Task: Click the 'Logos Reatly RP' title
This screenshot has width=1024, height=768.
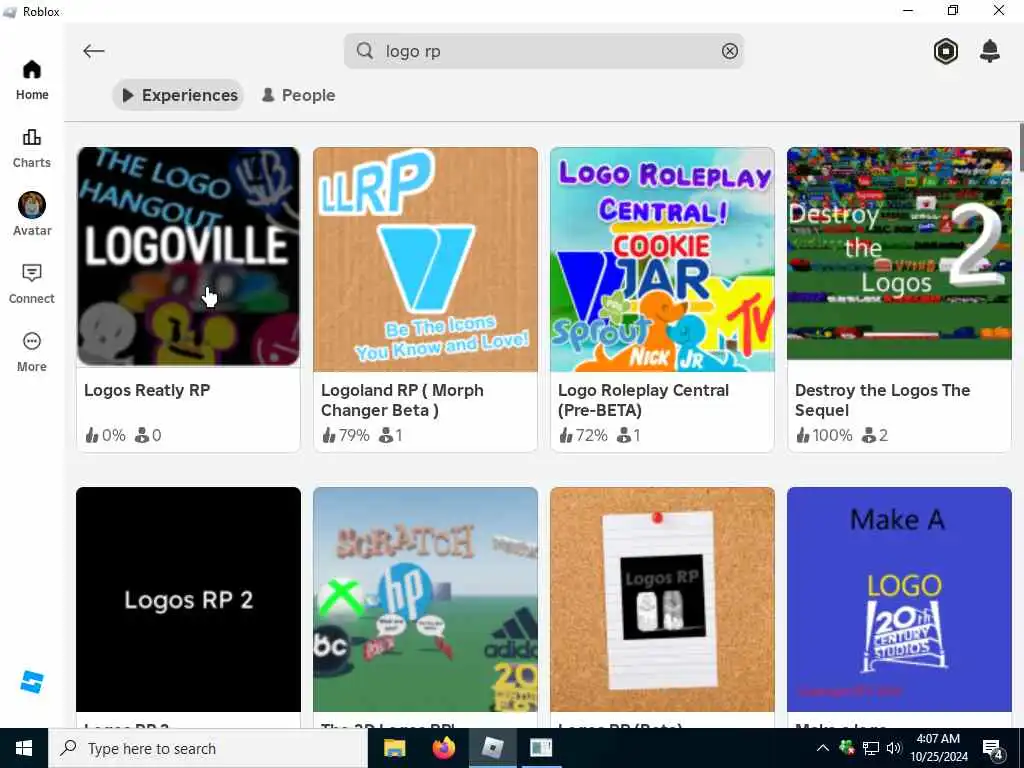Action: point(147,391)
